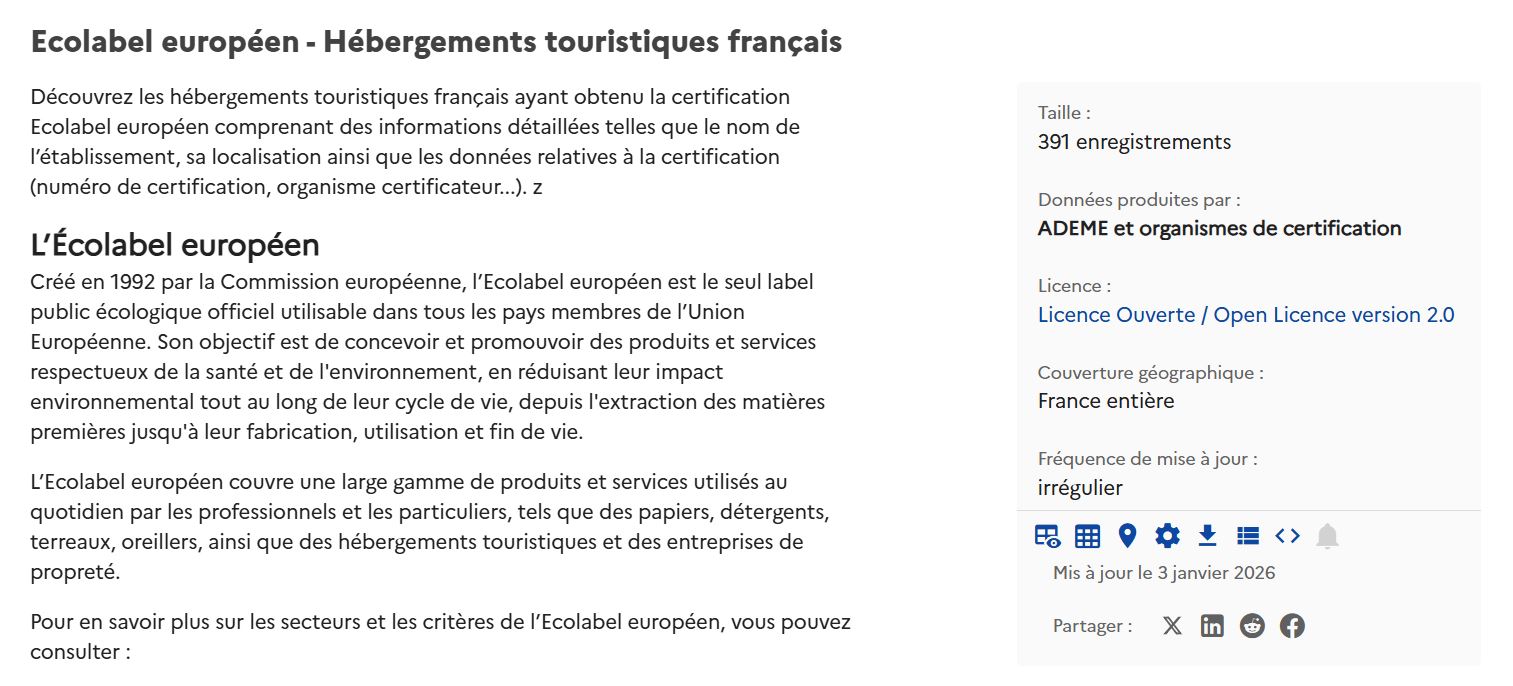Screen dimensions: 1513x686
Task: Click the "391 enregistrements" size value
Action: pos(1134,142)
